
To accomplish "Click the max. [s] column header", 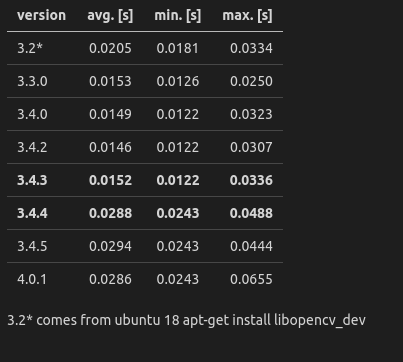I will point(247,16).
